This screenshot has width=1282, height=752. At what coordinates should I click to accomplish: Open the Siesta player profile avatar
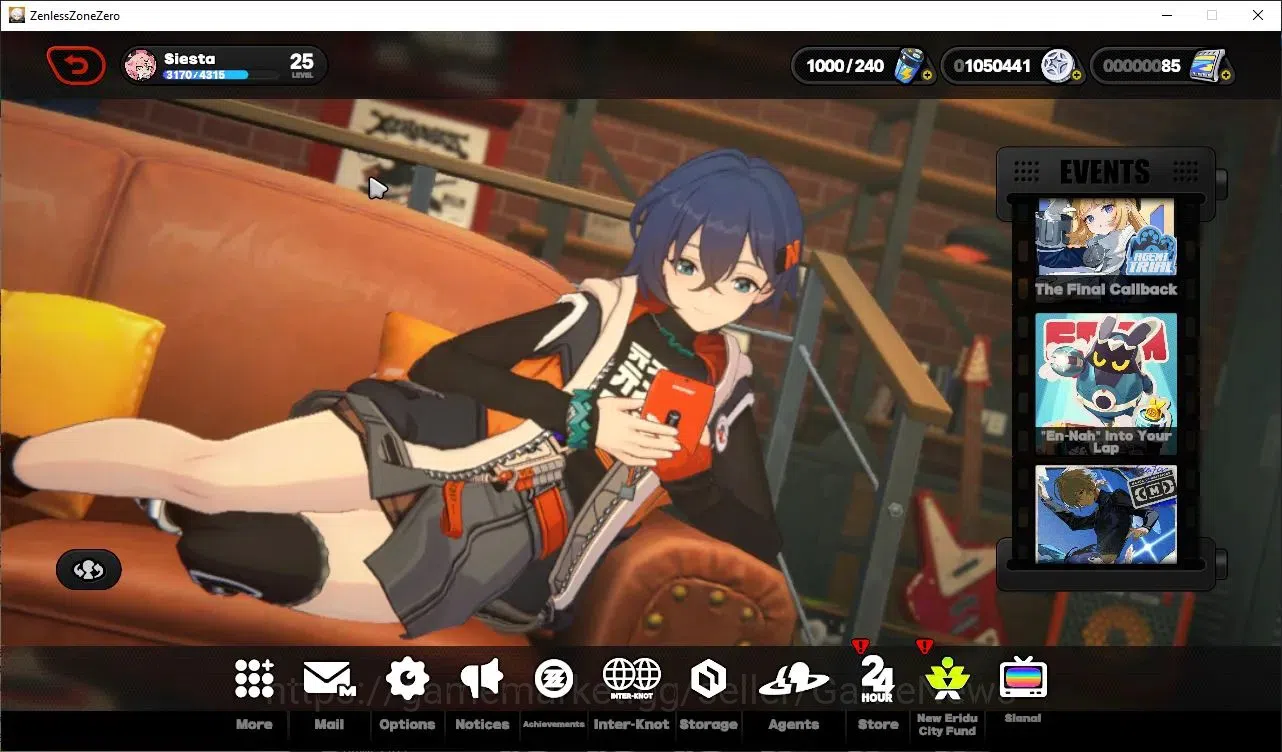(141, 66)
